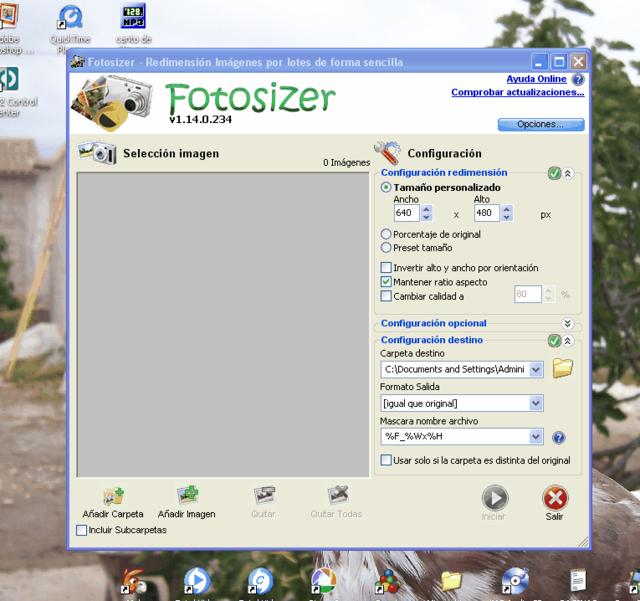
Task: Open the yellow folder desktop icon at bottom
Action: pyautogui.click(x=451, y=581)
